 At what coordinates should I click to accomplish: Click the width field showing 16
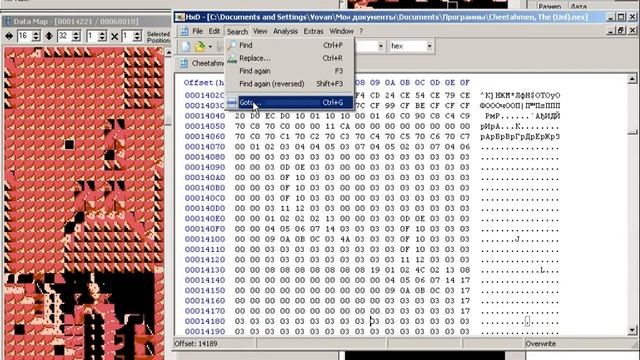[x=24, y=36]
